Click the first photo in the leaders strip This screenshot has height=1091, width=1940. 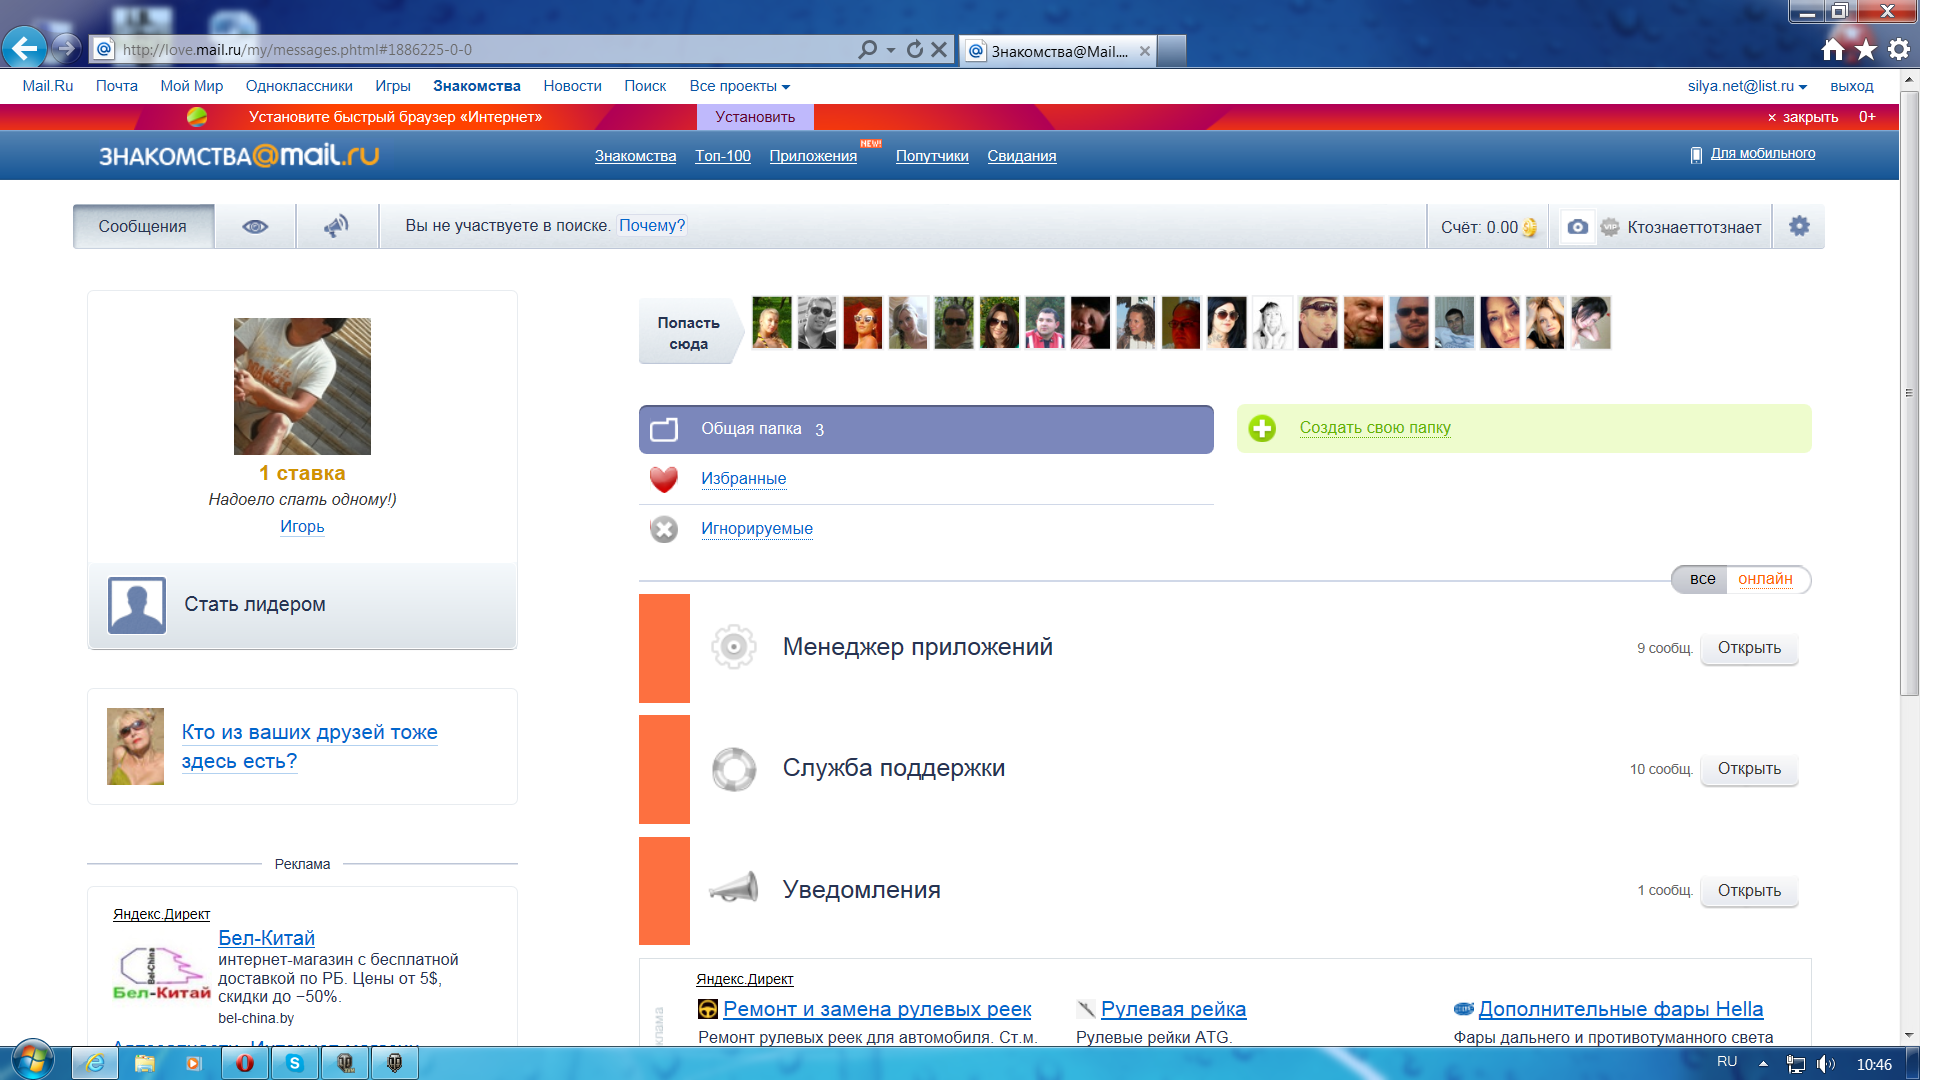tap(771, 323)
